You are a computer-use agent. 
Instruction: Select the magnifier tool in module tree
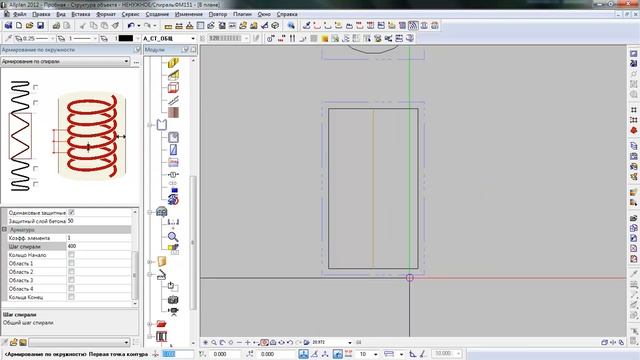coord(173,237)
